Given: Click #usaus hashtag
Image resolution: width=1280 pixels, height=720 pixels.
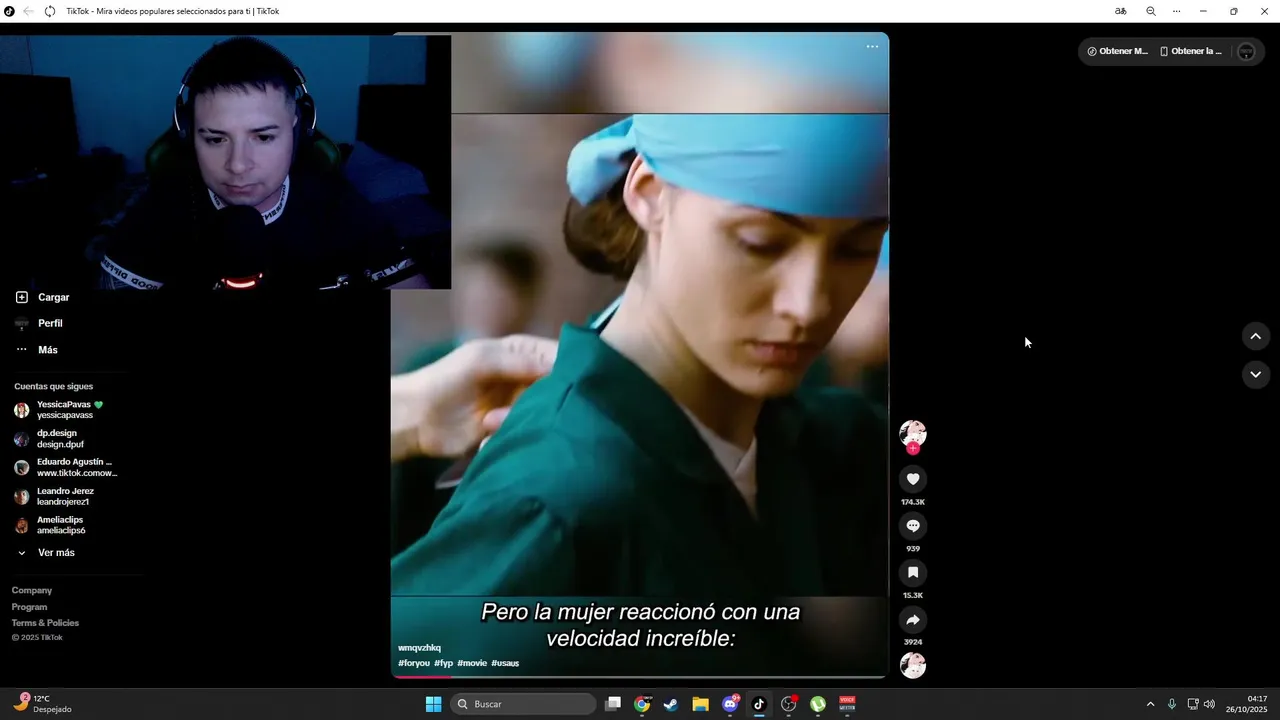Looking at the screenshot, I should pyautogui.click(x=505, y=663).
